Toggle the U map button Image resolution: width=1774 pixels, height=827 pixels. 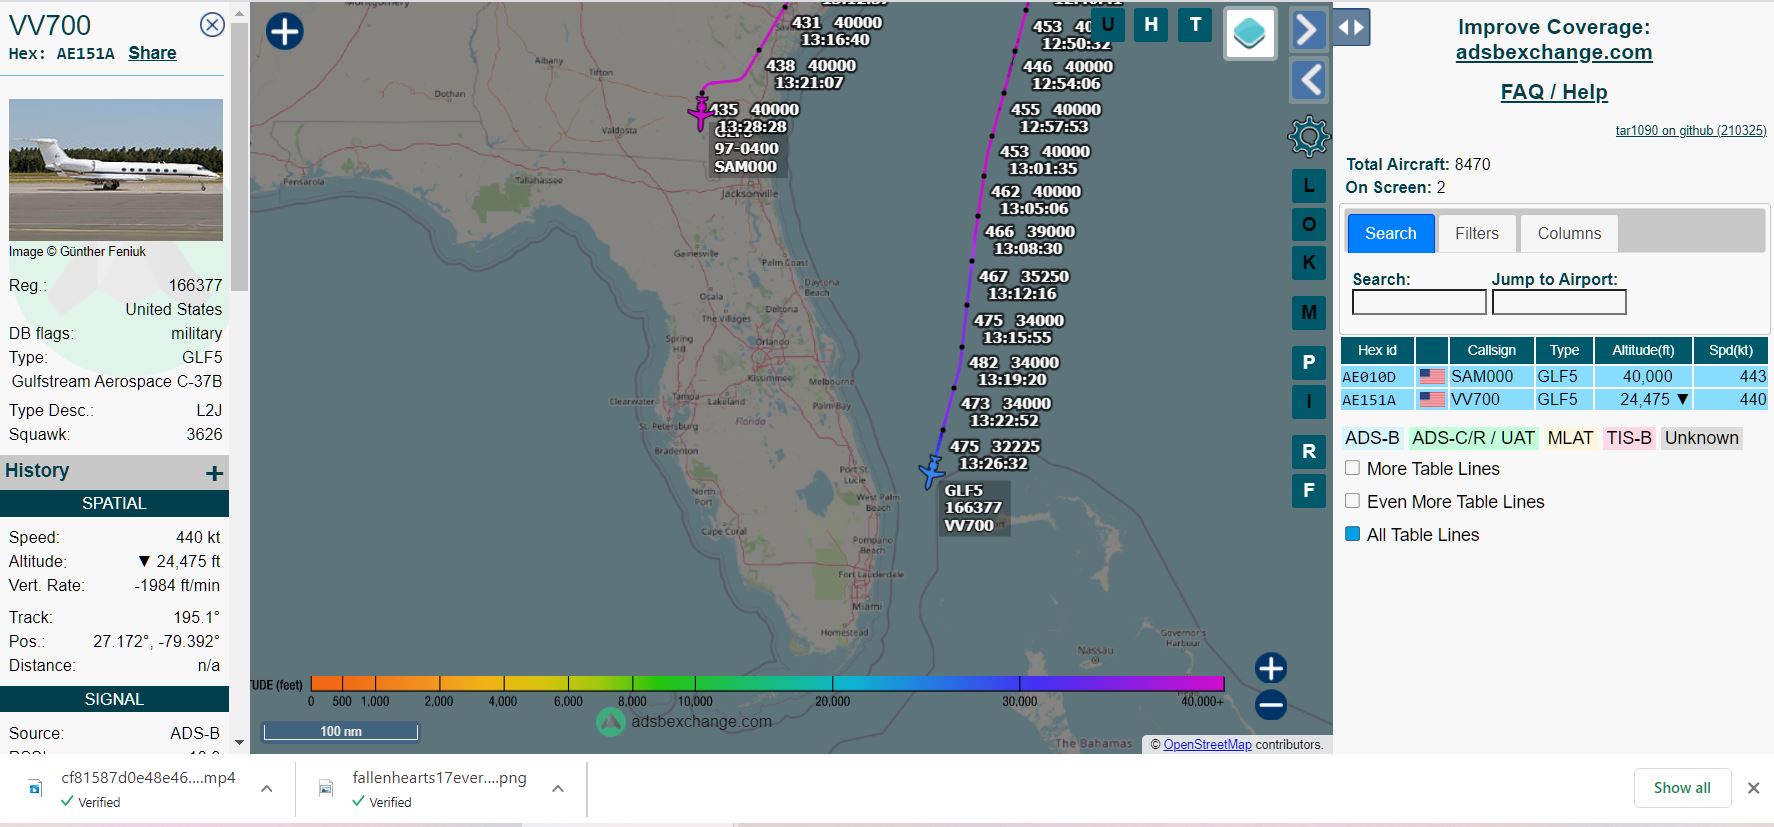coord(1107,25)
